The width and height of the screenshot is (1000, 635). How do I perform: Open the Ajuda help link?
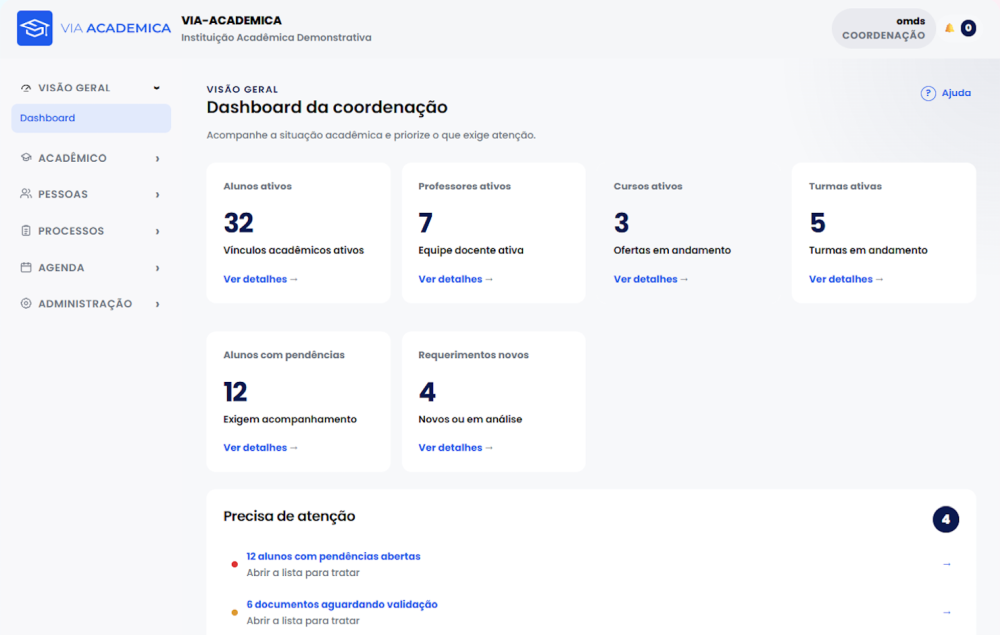click(946, 94)
